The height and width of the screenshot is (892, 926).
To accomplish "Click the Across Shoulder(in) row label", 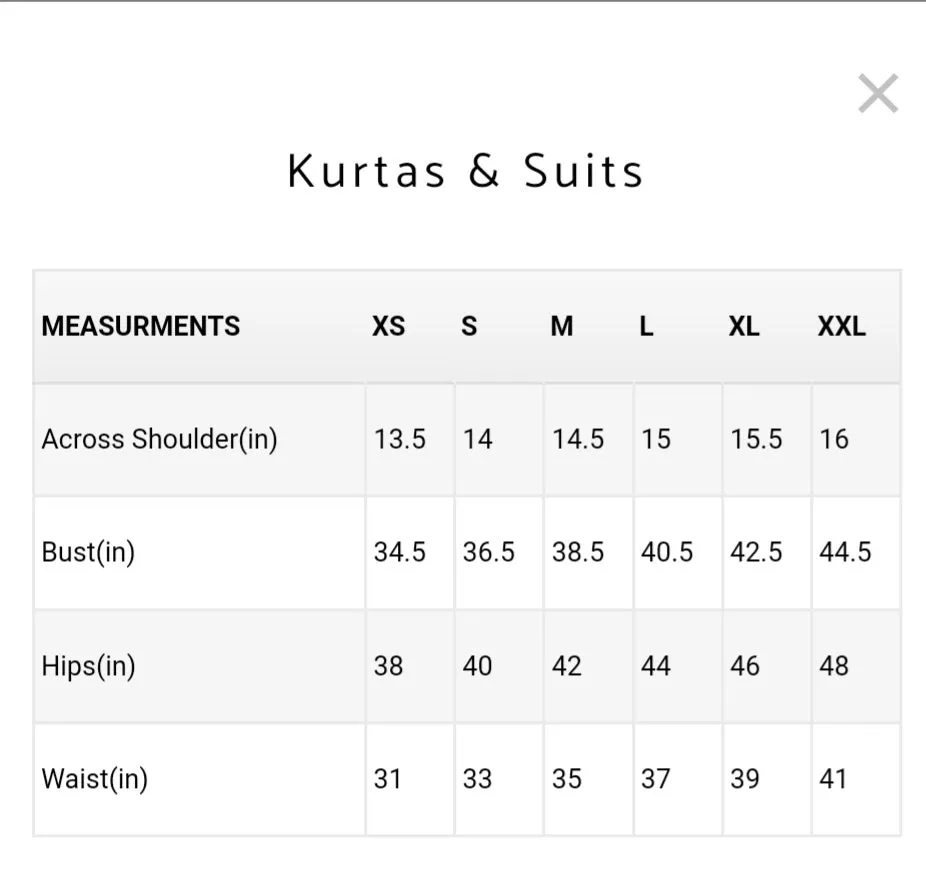I will coord(159,439).
